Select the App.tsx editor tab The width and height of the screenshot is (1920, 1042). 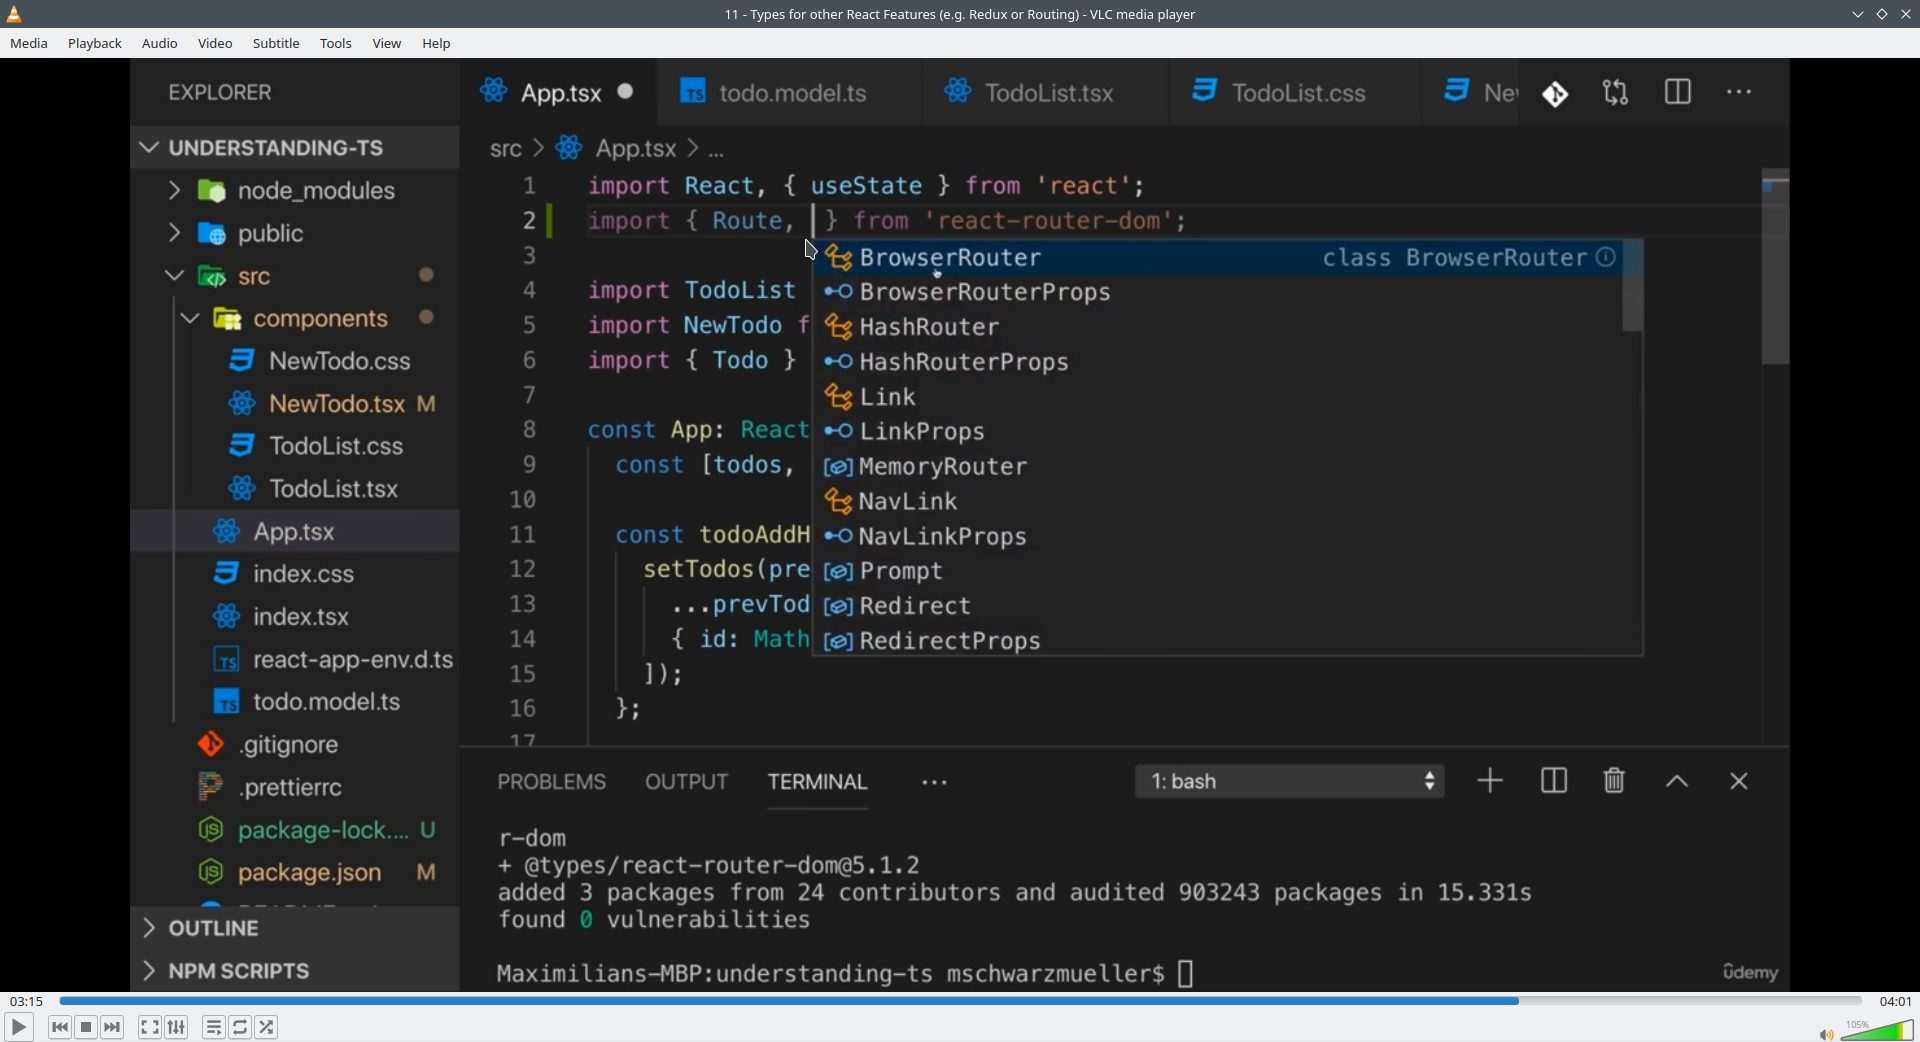[560, 93]
